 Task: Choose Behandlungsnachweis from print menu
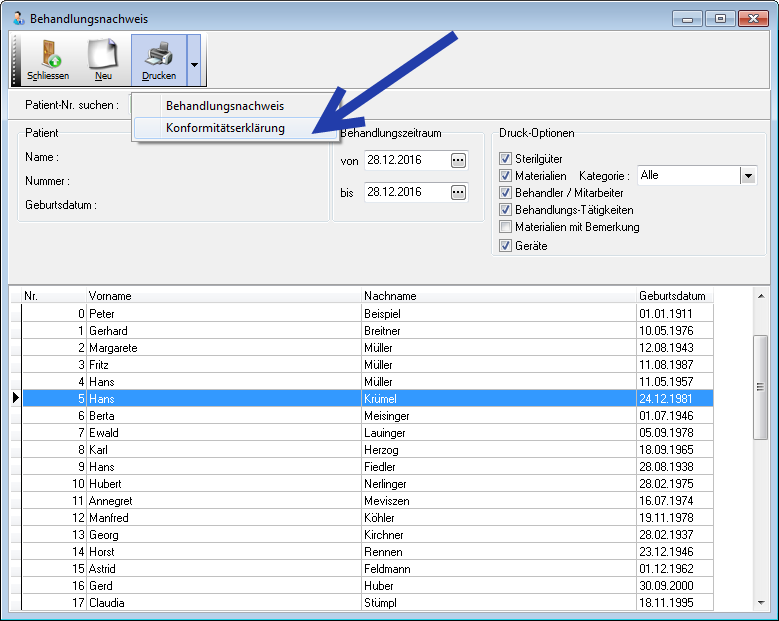point(225,106)
